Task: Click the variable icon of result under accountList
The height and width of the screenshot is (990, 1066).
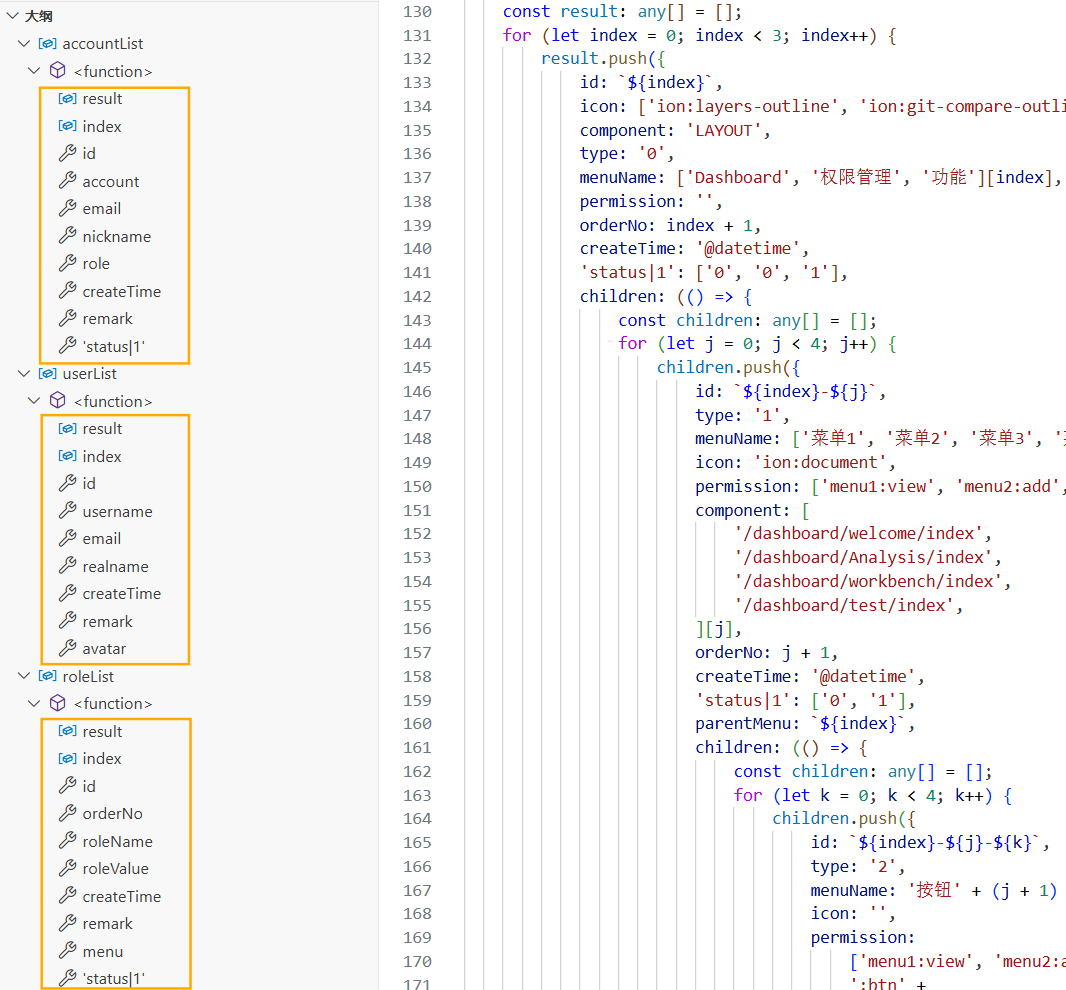Action: pos(67,99)
